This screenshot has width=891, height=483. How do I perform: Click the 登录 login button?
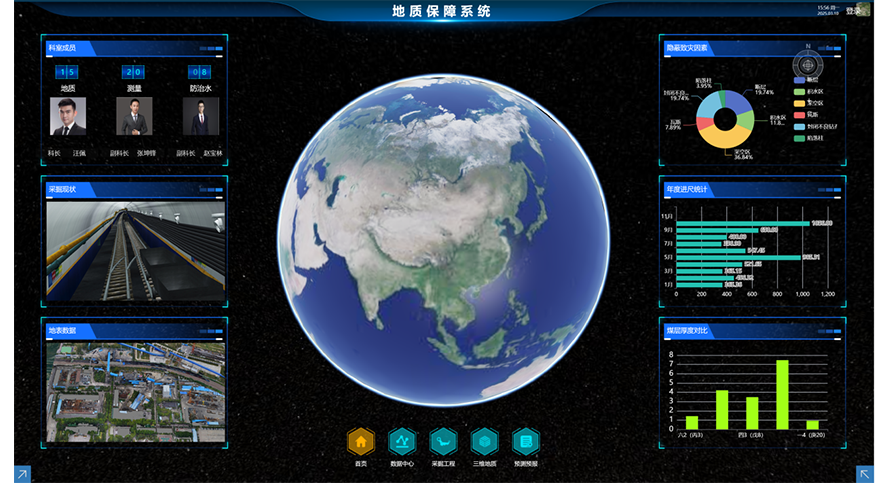[853, 11]
